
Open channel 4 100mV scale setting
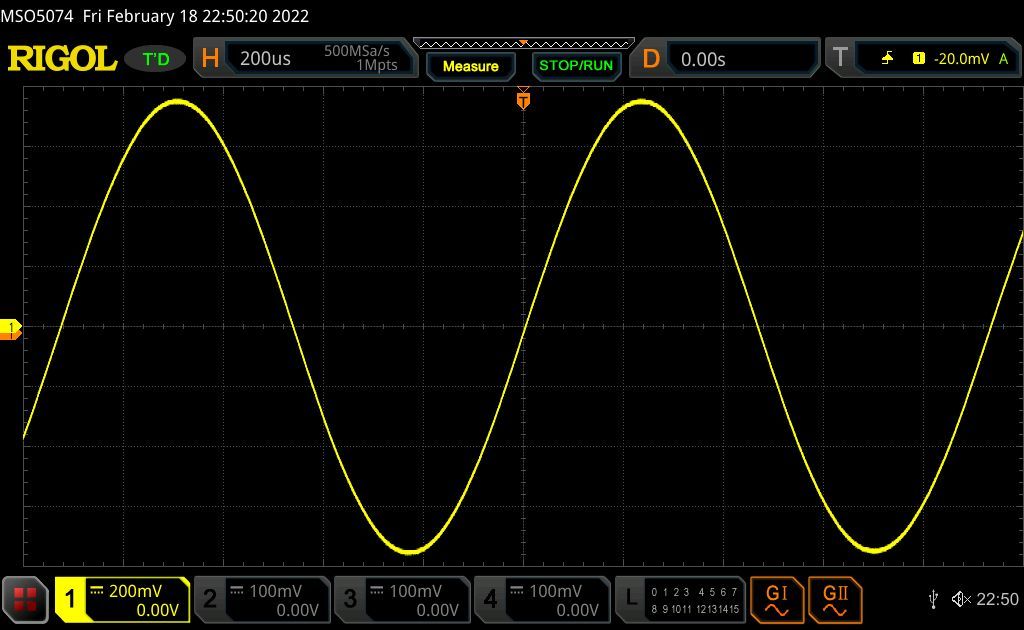click(x=555, y=591)
